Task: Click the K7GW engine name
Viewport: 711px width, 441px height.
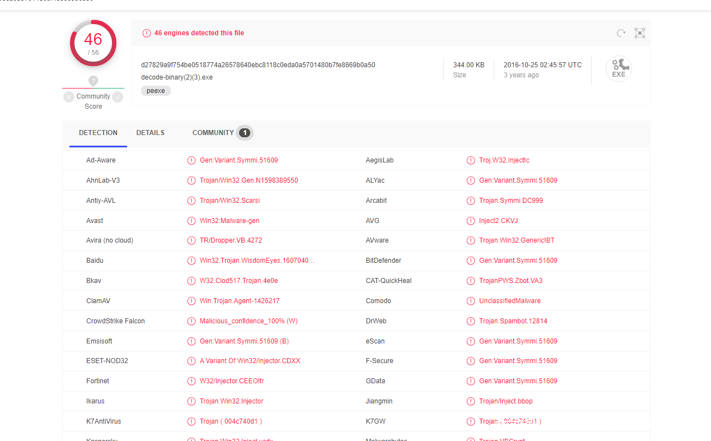Action: coord(375,422)
